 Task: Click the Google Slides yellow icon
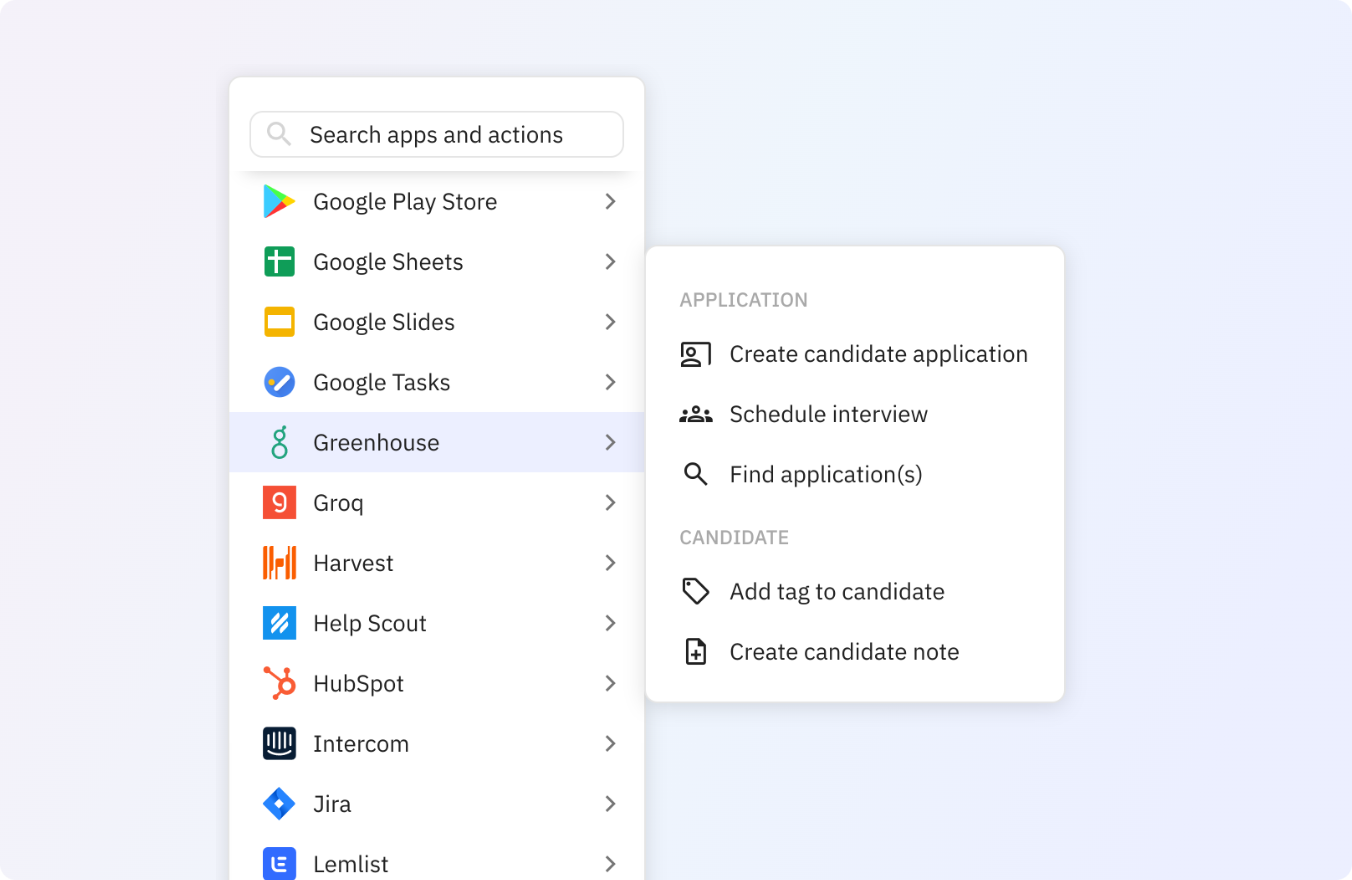tap(279, 322)
